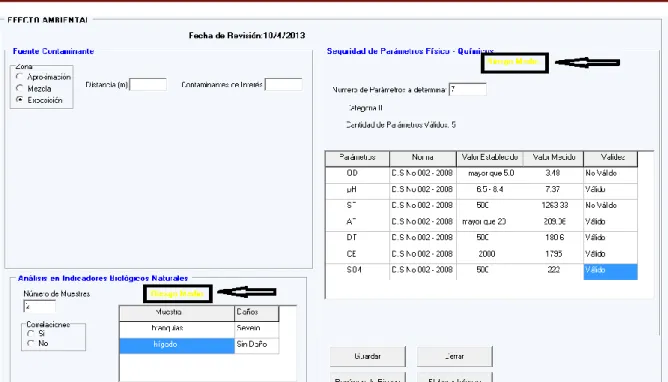This screenshot has width=668, height=382.
Task: Click the Valor Establecido column header
Action: [489, 158]
